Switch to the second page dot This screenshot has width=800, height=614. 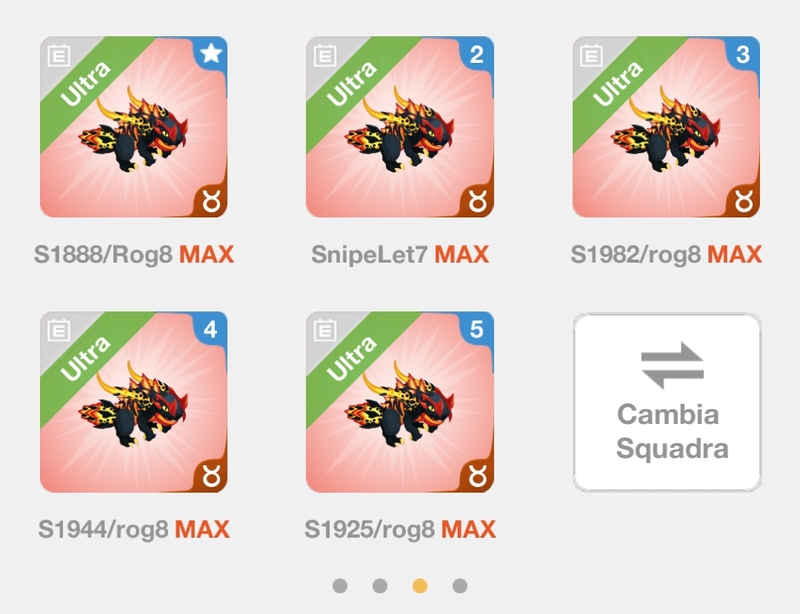(x=380, y=585)
